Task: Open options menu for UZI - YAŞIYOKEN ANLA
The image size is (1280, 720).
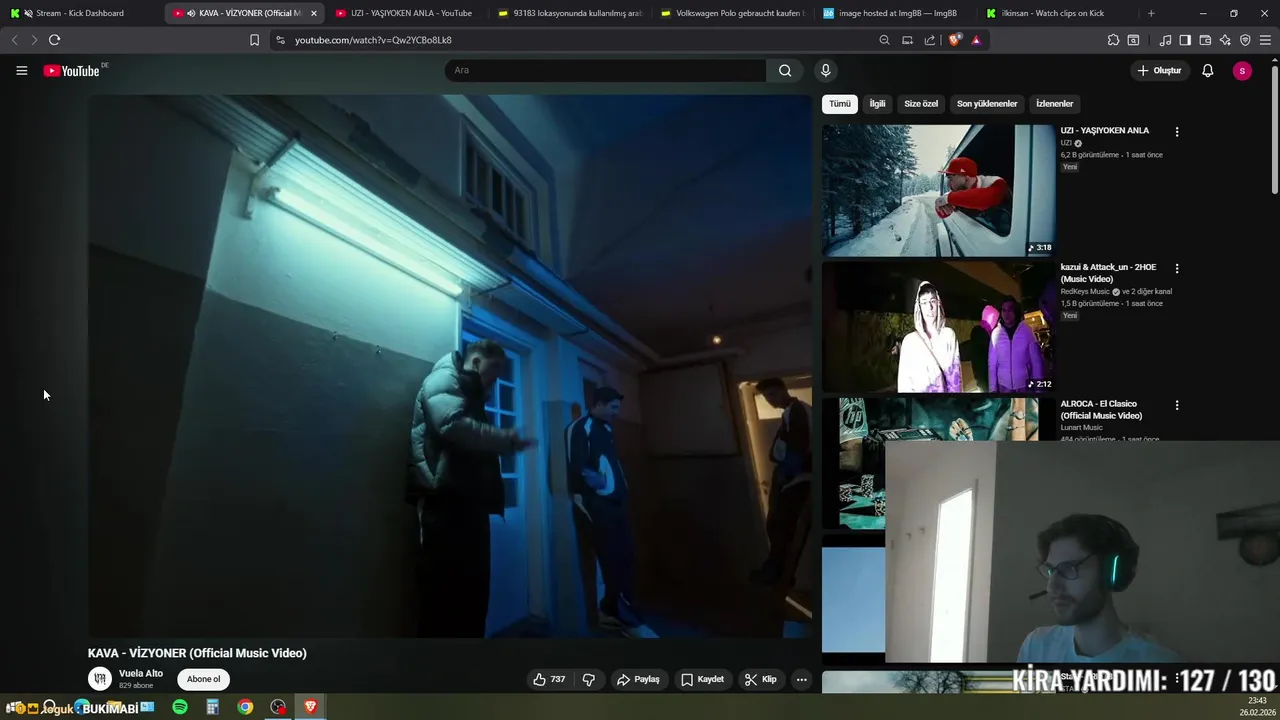Action: 1177,131
